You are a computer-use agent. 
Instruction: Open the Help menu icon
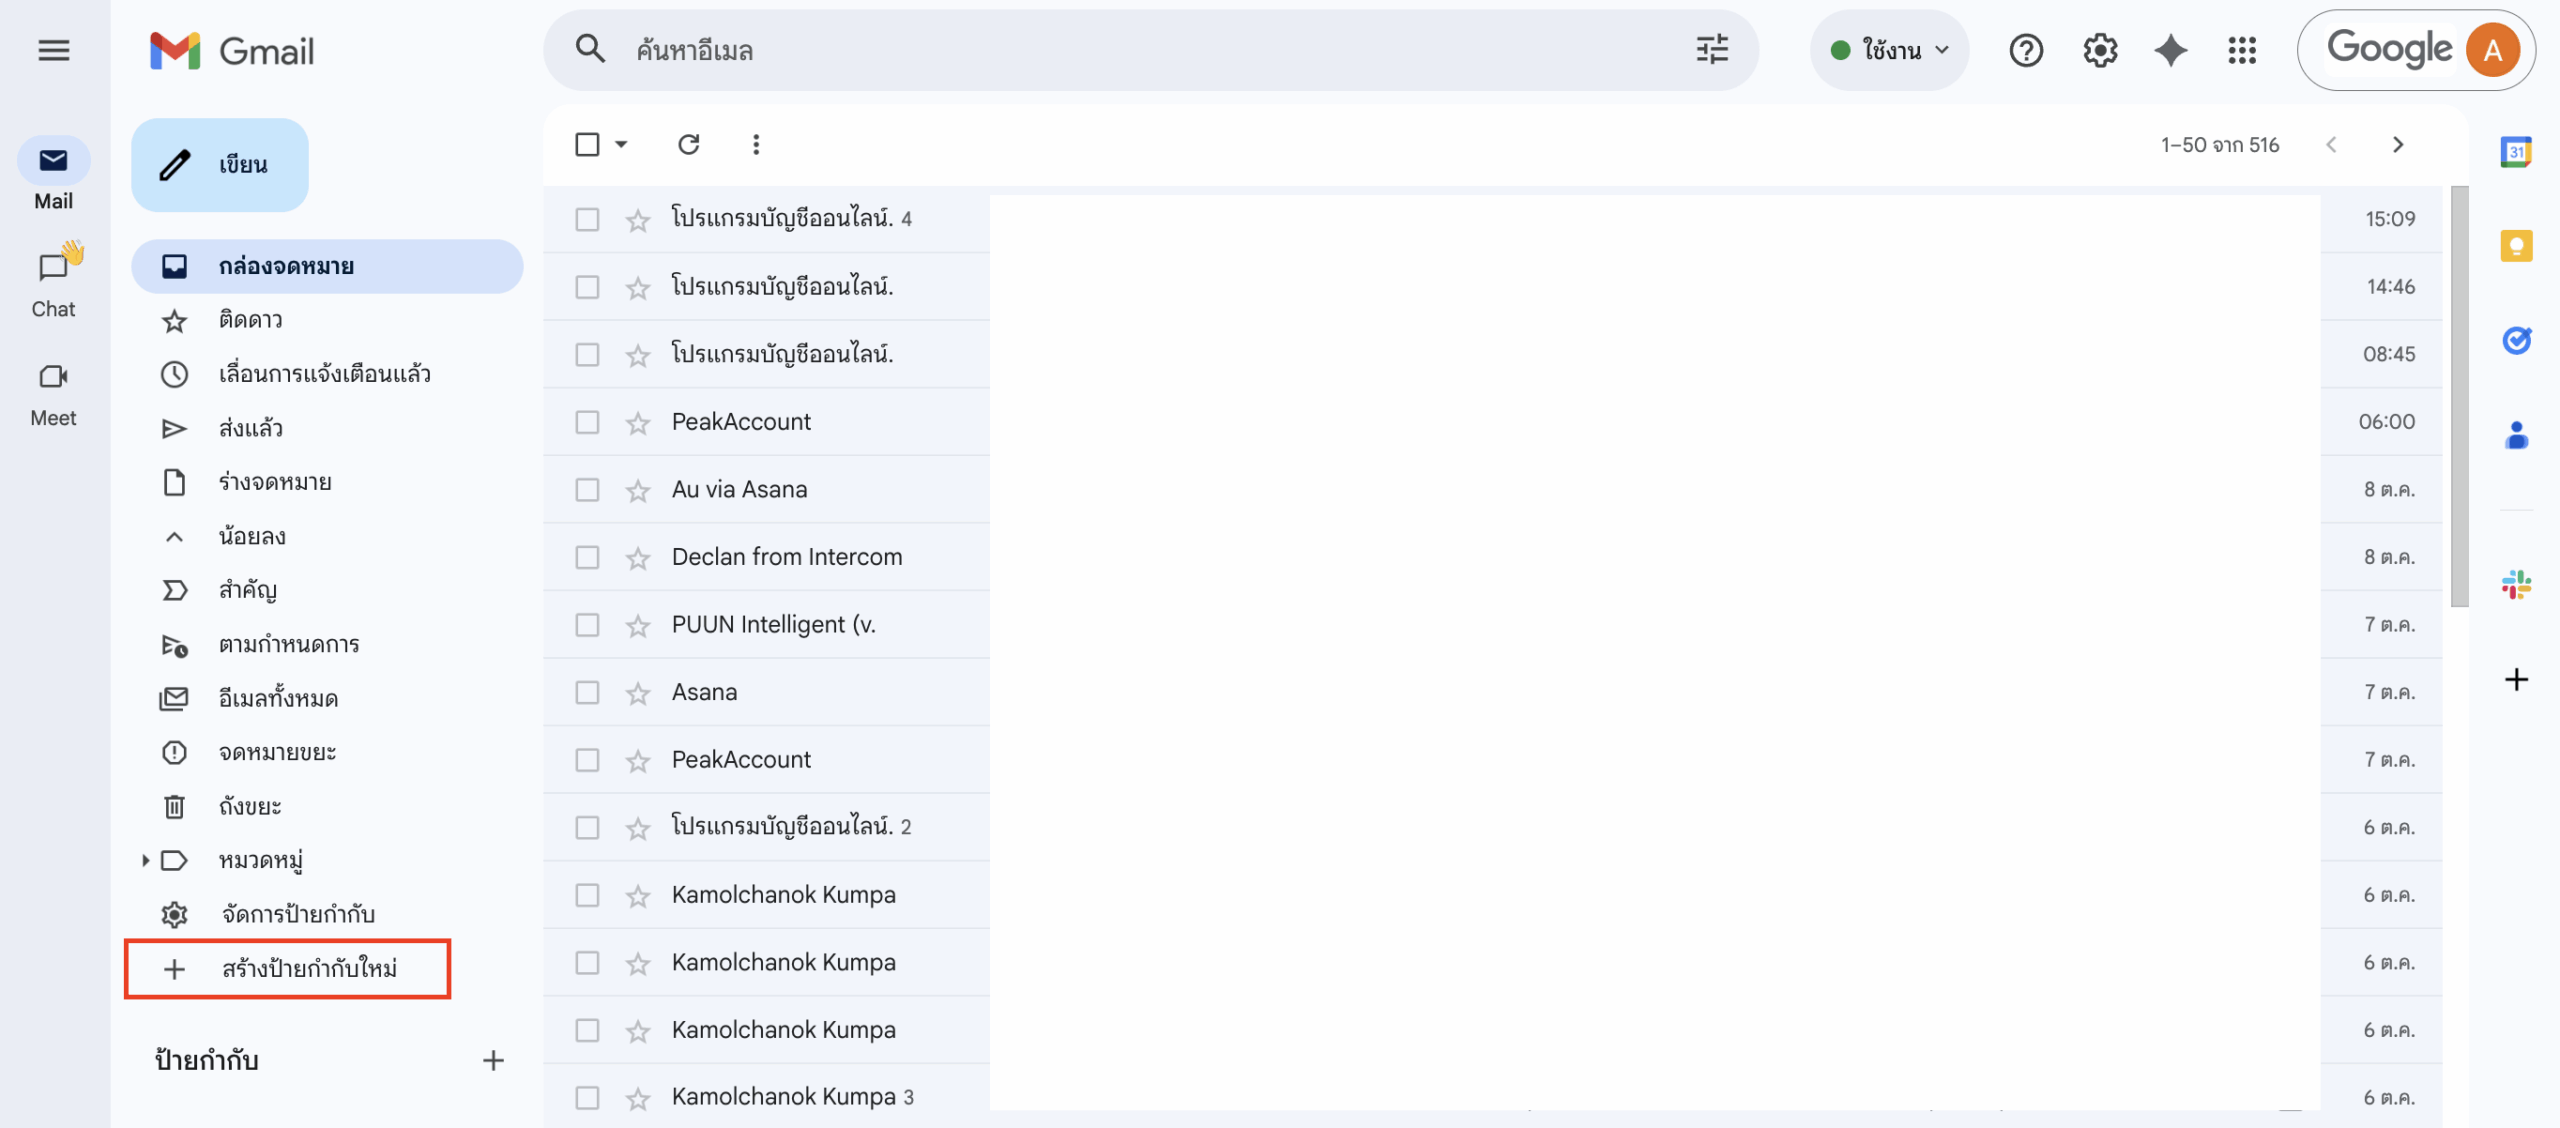pyautogui.click(x=2026, y=50)
